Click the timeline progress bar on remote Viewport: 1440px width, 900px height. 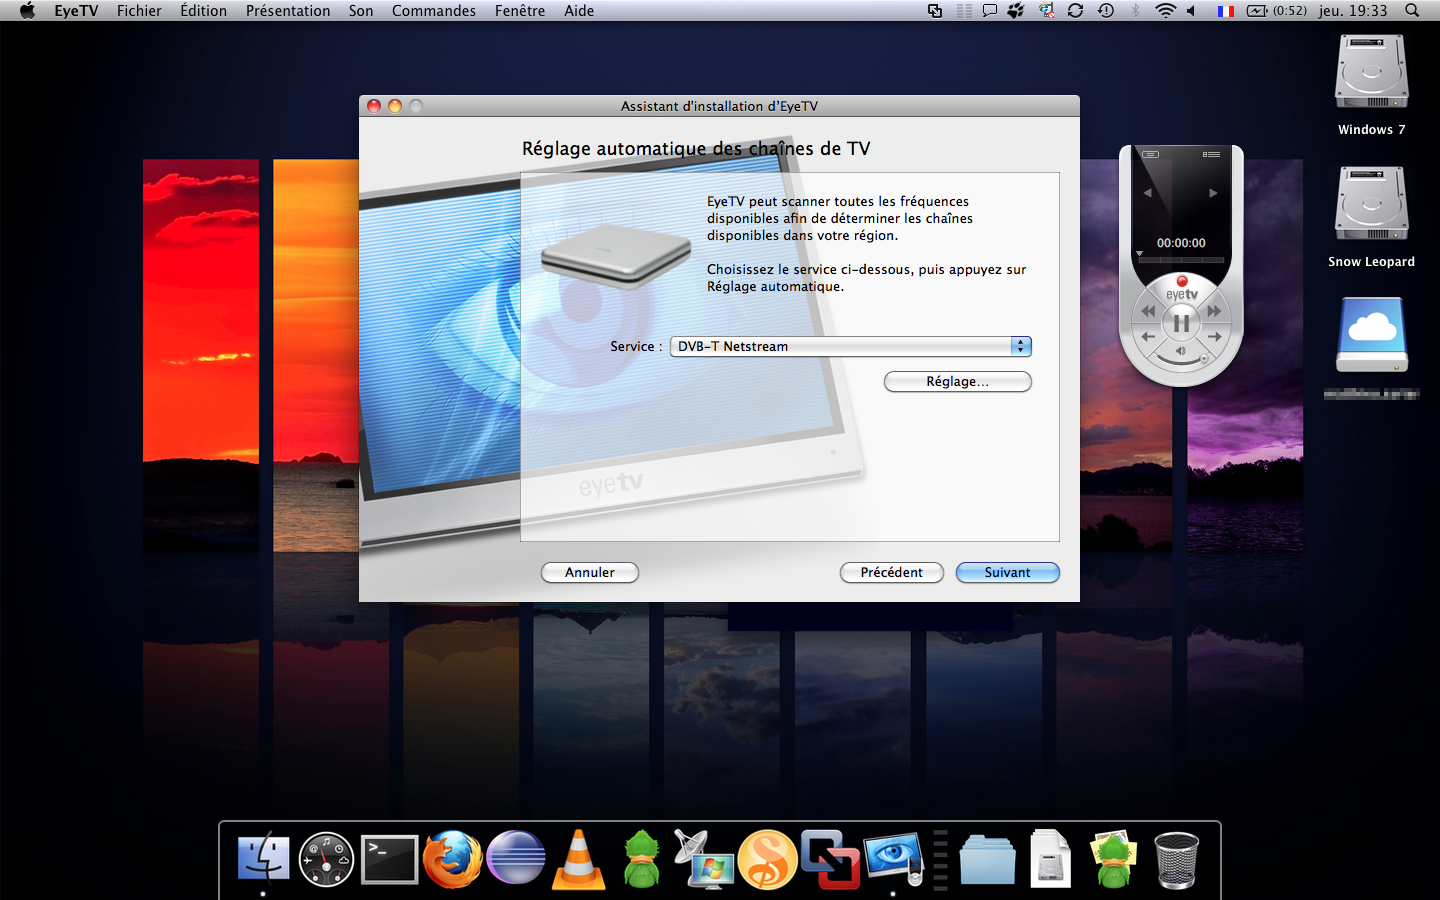pyautogui.click(x=1181, y=260)
